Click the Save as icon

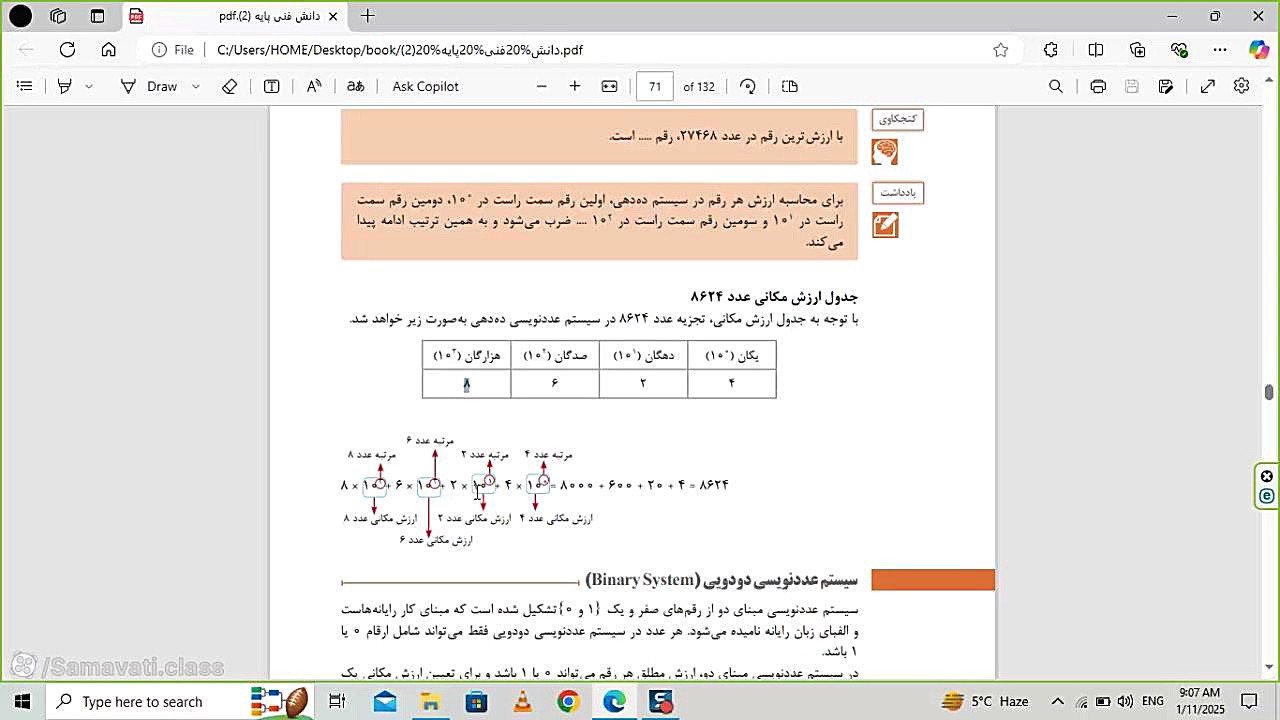pyautogui.click(x=1166, y=86)
